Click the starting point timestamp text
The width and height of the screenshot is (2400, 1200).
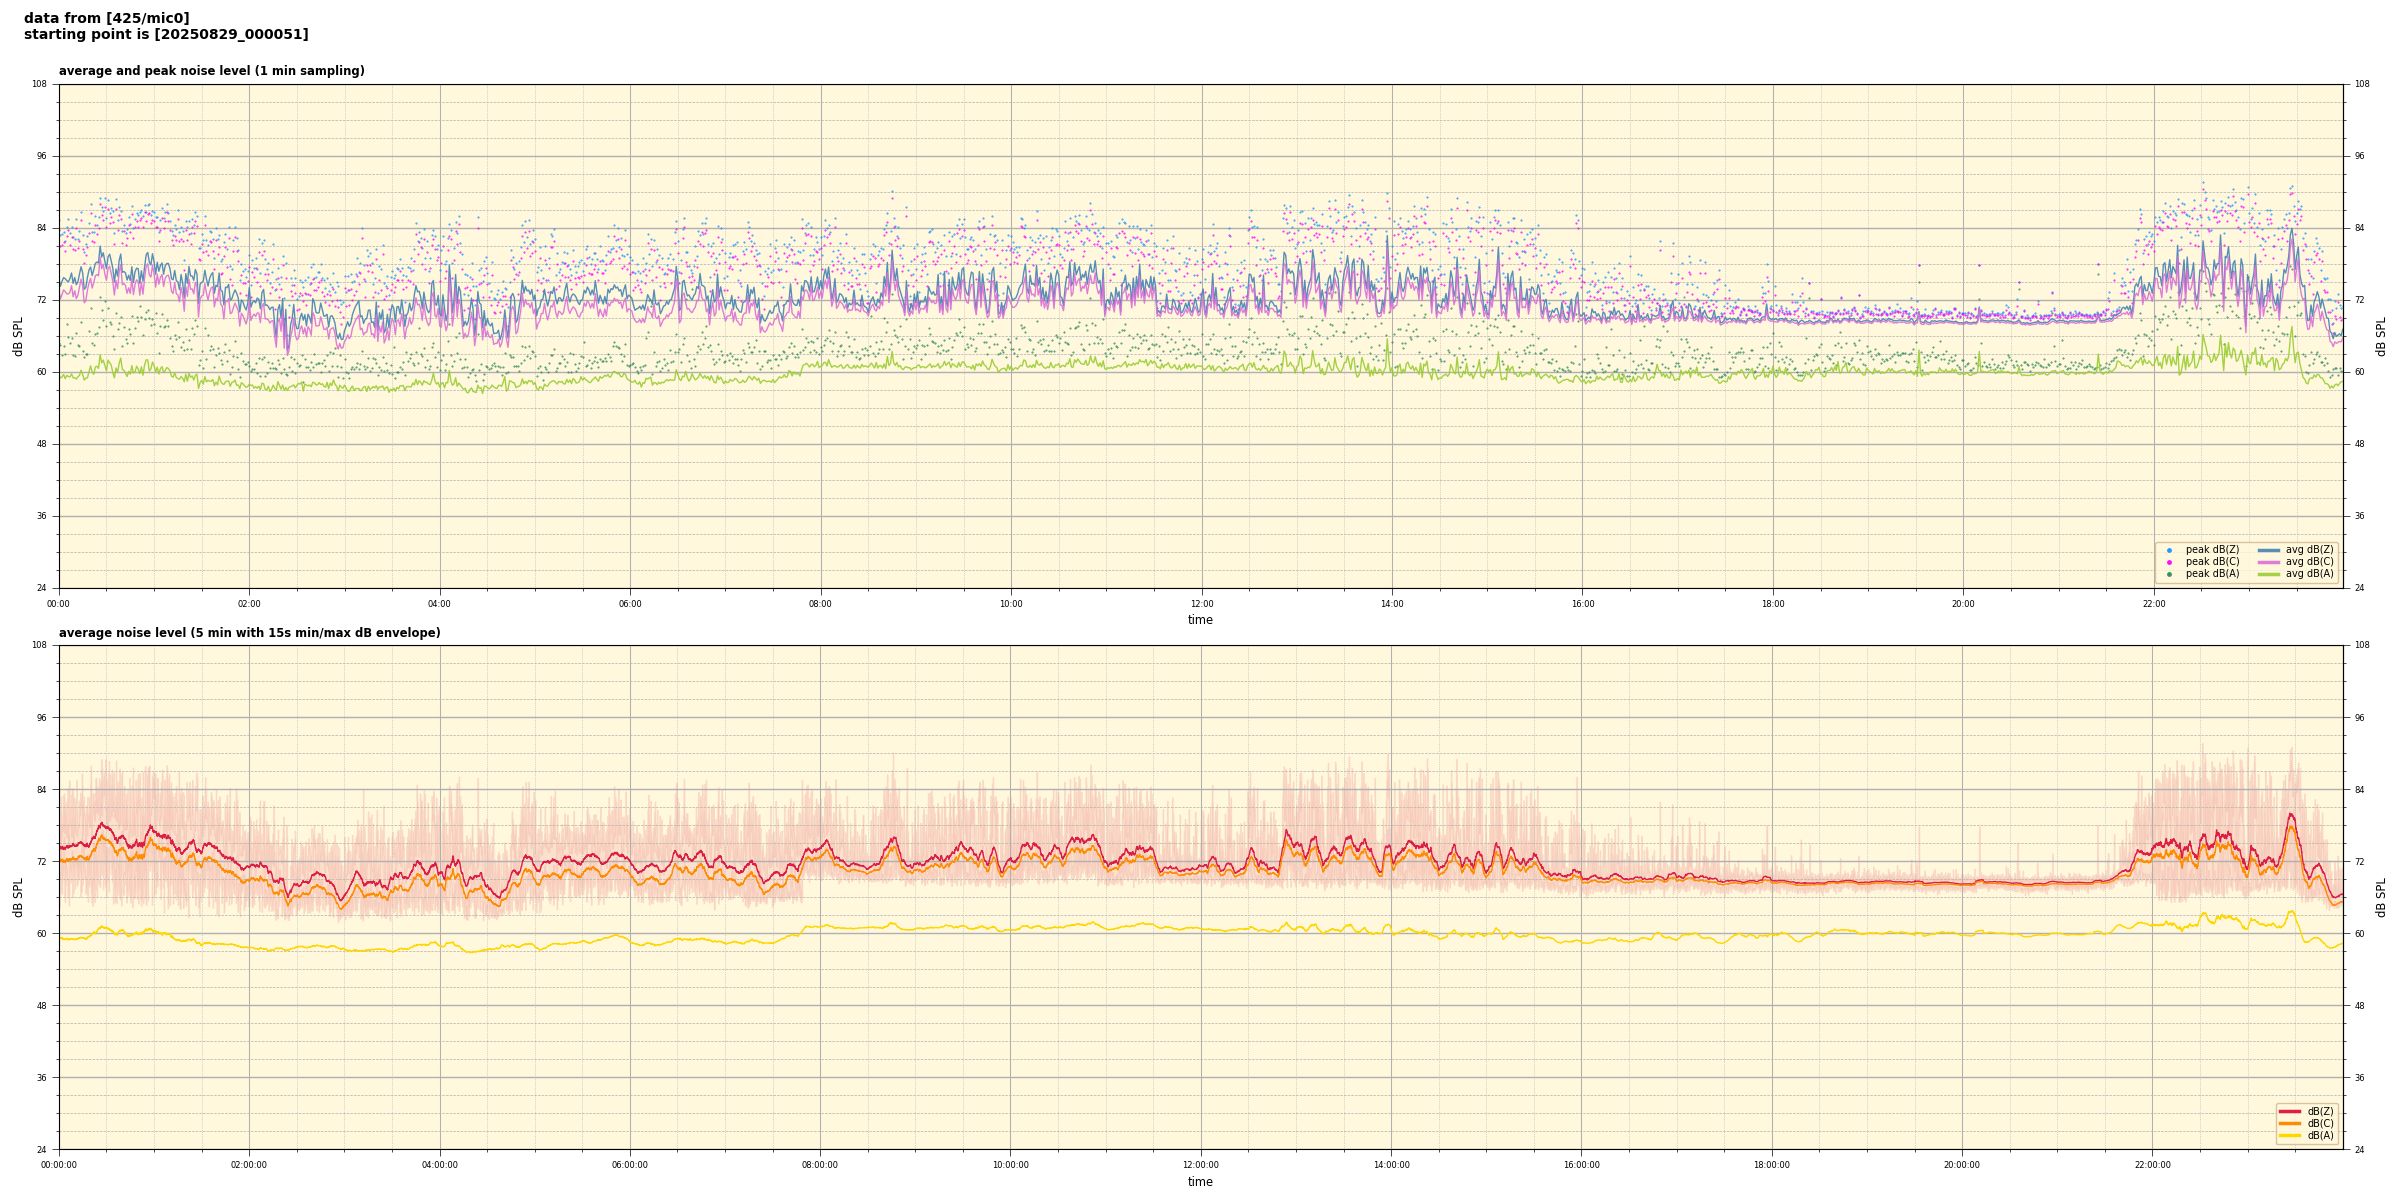point(166,35)
